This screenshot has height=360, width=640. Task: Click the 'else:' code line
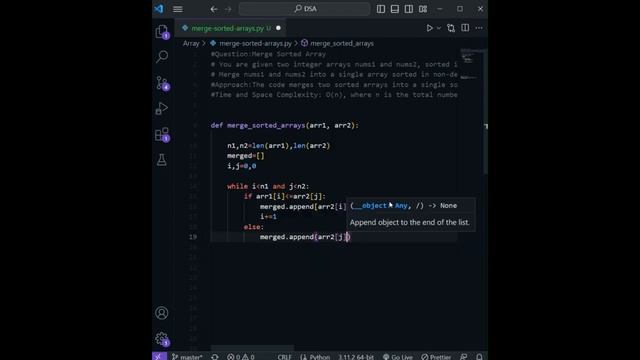coord(253,227)
